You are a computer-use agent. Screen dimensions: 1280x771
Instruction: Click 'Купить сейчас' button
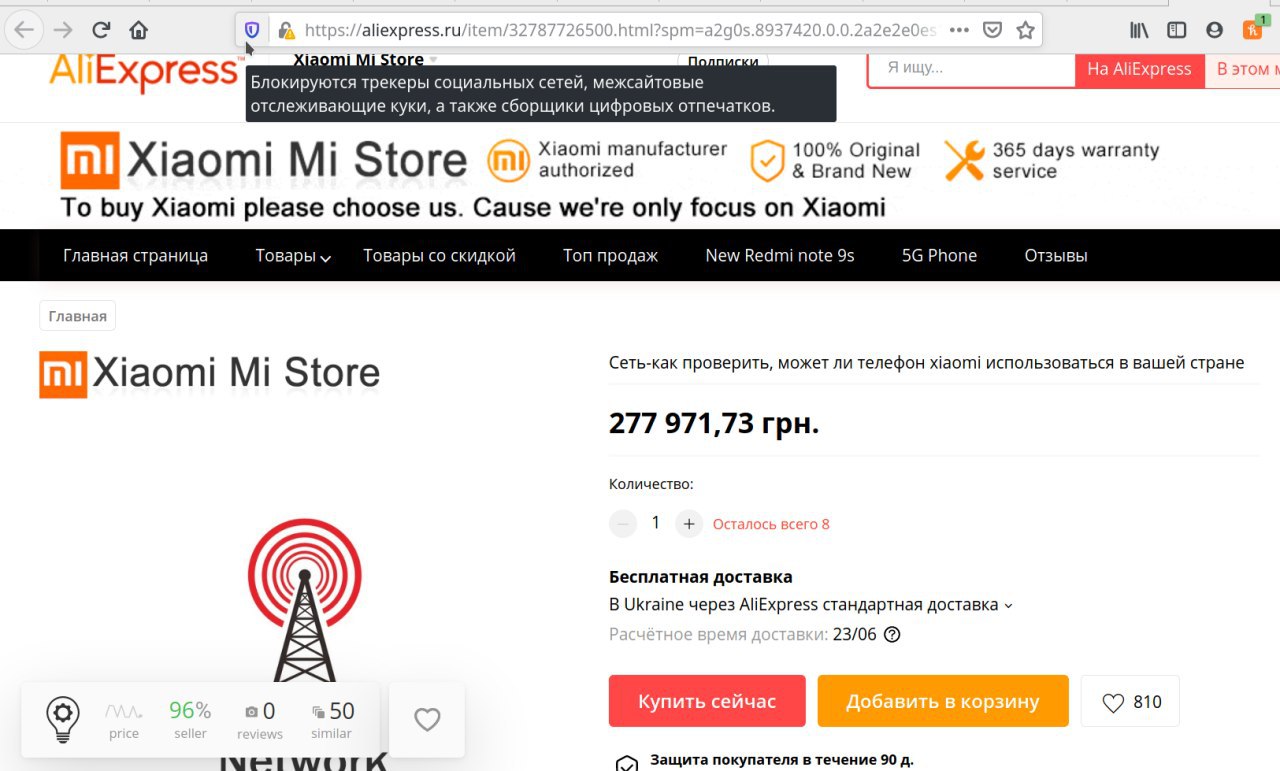[707, 701]
